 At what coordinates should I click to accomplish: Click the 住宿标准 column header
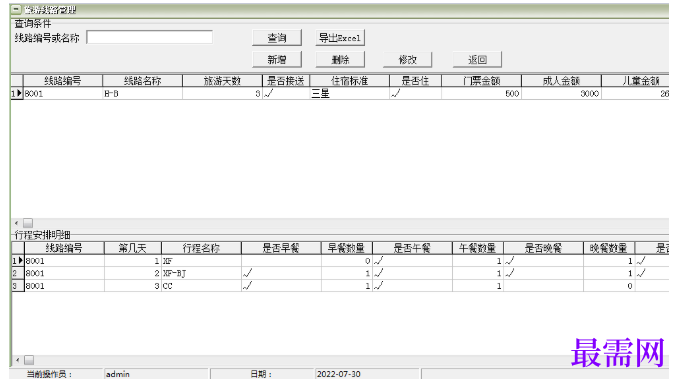pyautogui.click(x=349, y=81)
